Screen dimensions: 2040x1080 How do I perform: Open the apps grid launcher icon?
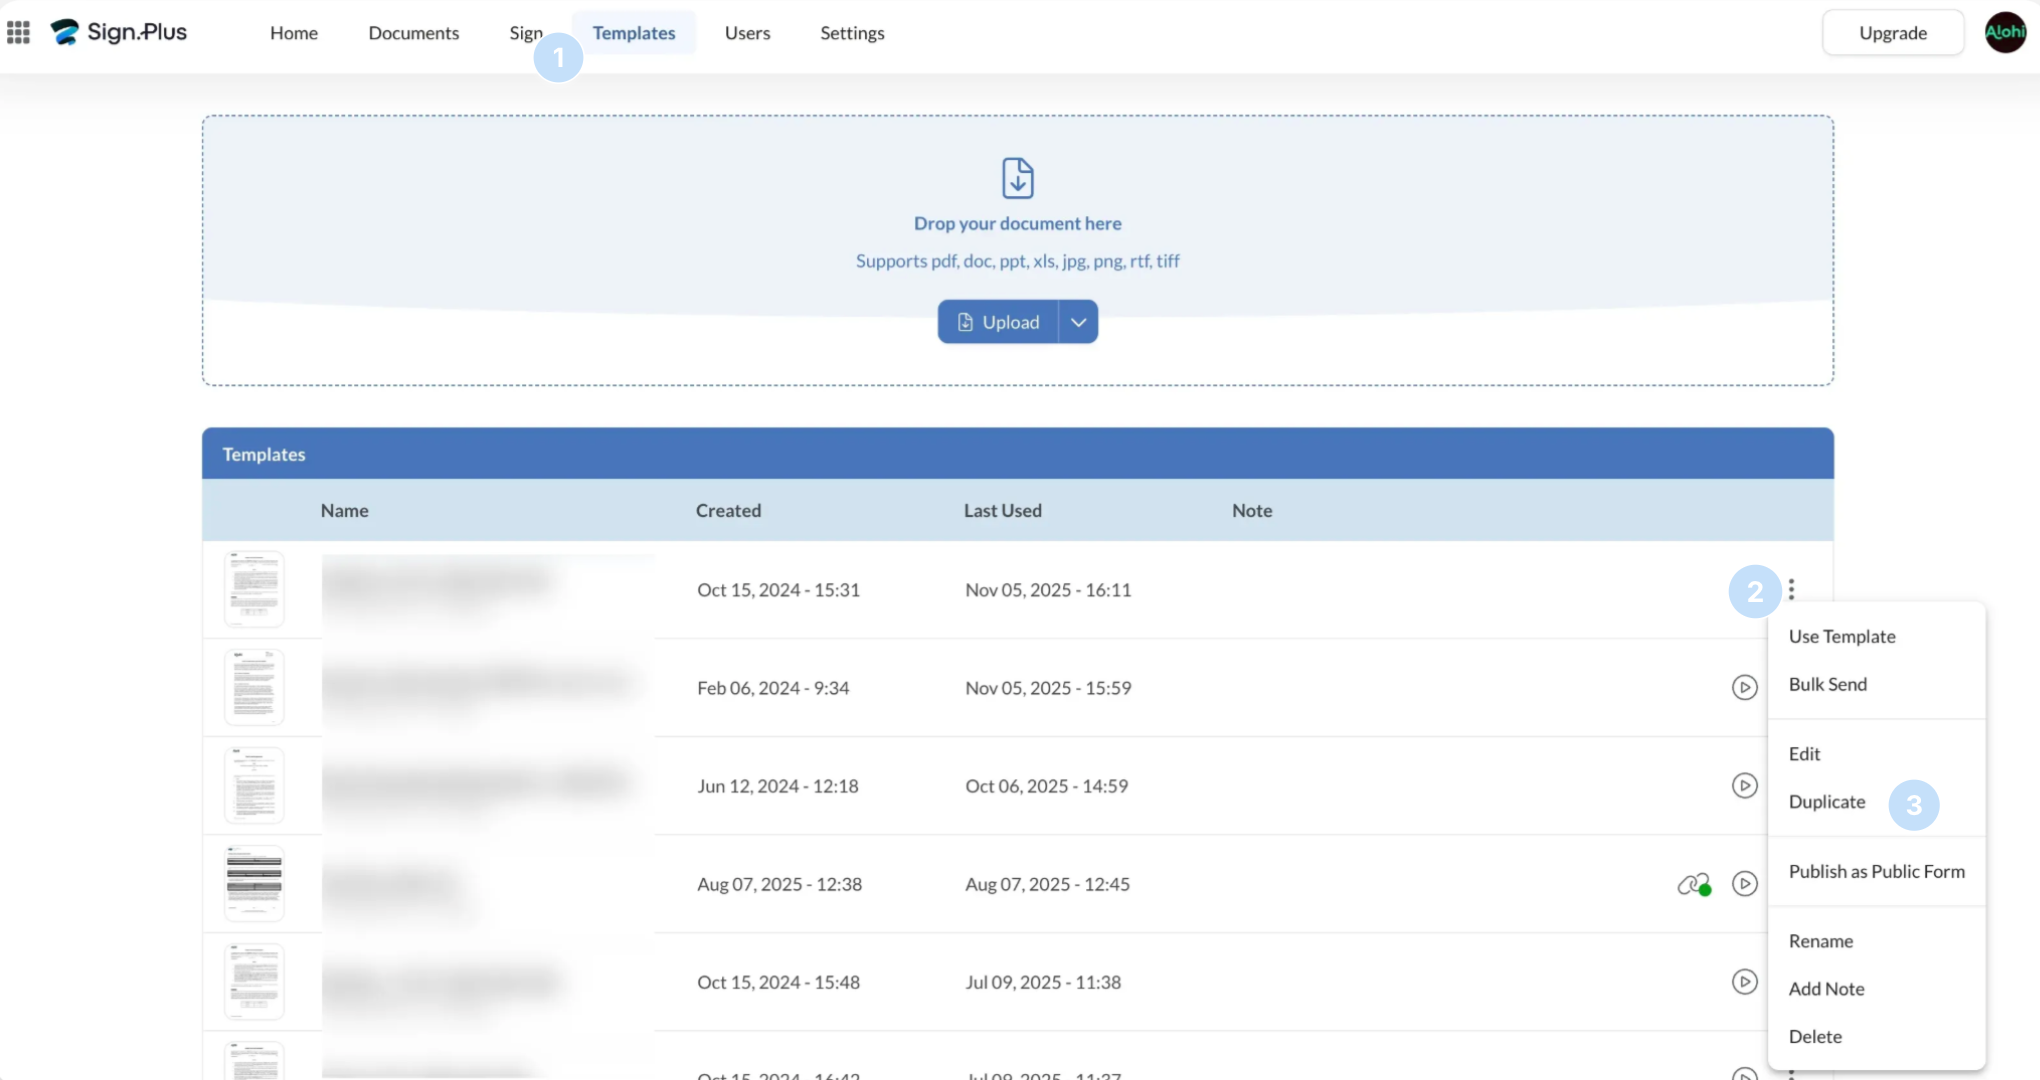(18, 33)
